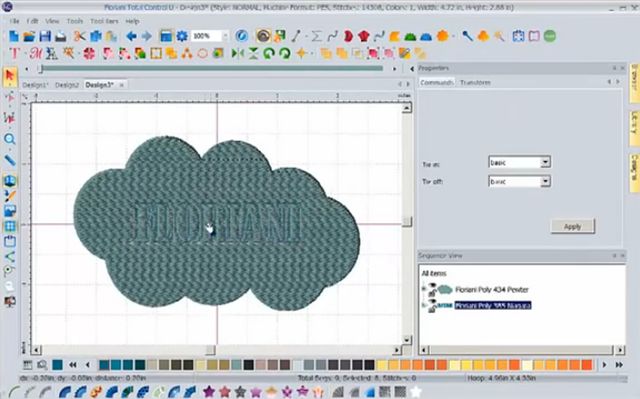This screenshot has height=399, width=640.
Task: Open a design with the folder icon
Action: pos(29,36)
